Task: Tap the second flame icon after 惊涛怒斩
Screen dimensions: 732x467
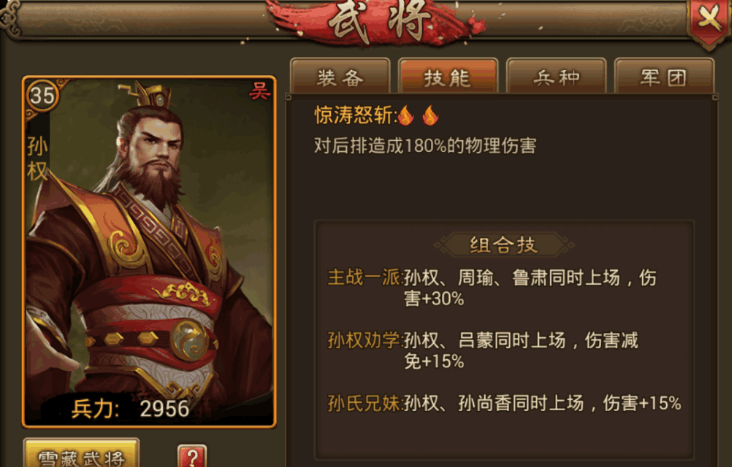Action: 430,115
